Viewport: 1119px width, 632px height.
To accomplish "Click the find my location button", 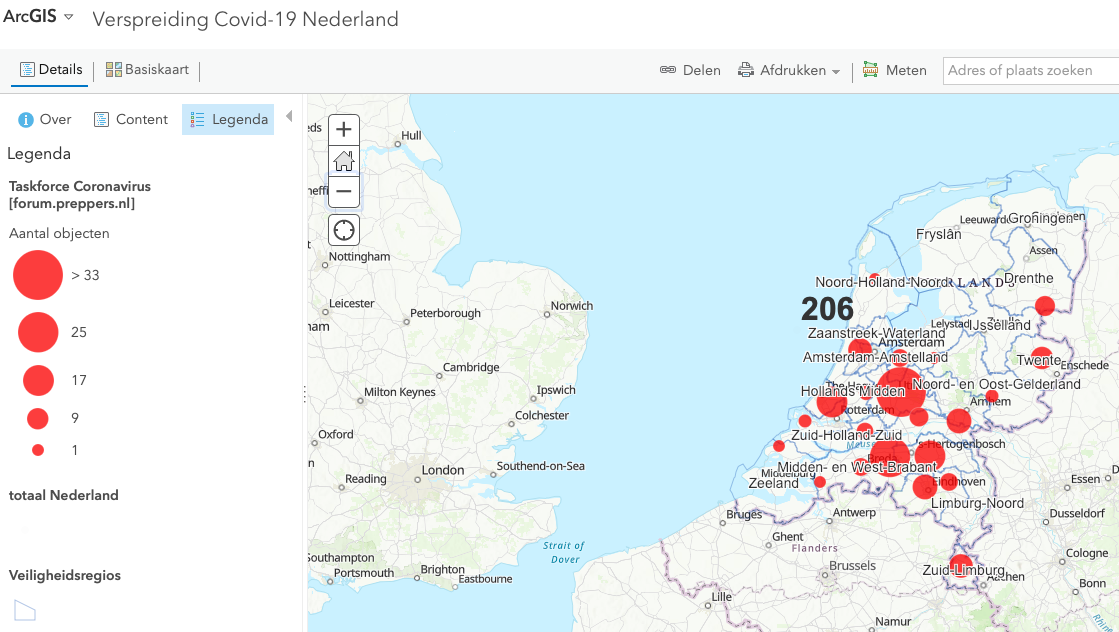I will [344, 230].
